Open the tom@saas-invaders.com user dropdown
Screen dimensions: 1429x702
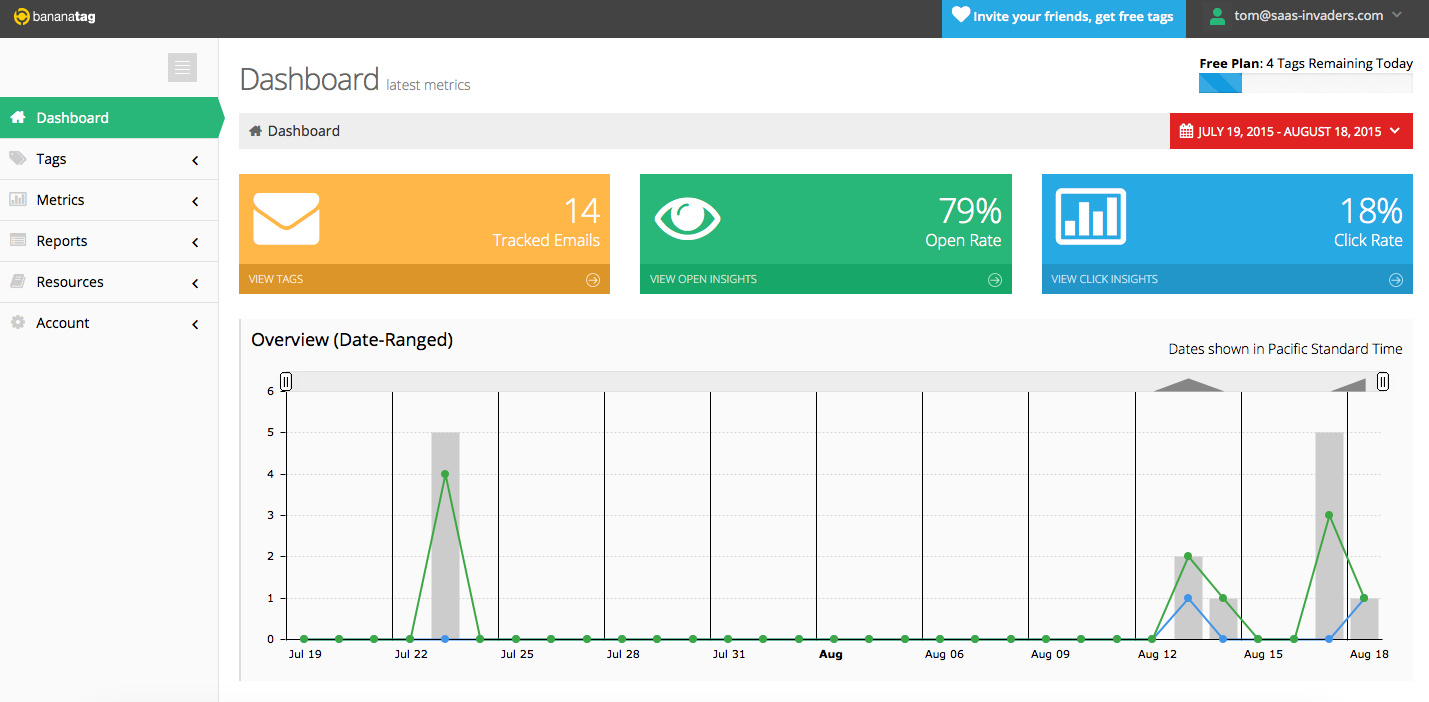pyautogui.click(x=1308, y=16)
